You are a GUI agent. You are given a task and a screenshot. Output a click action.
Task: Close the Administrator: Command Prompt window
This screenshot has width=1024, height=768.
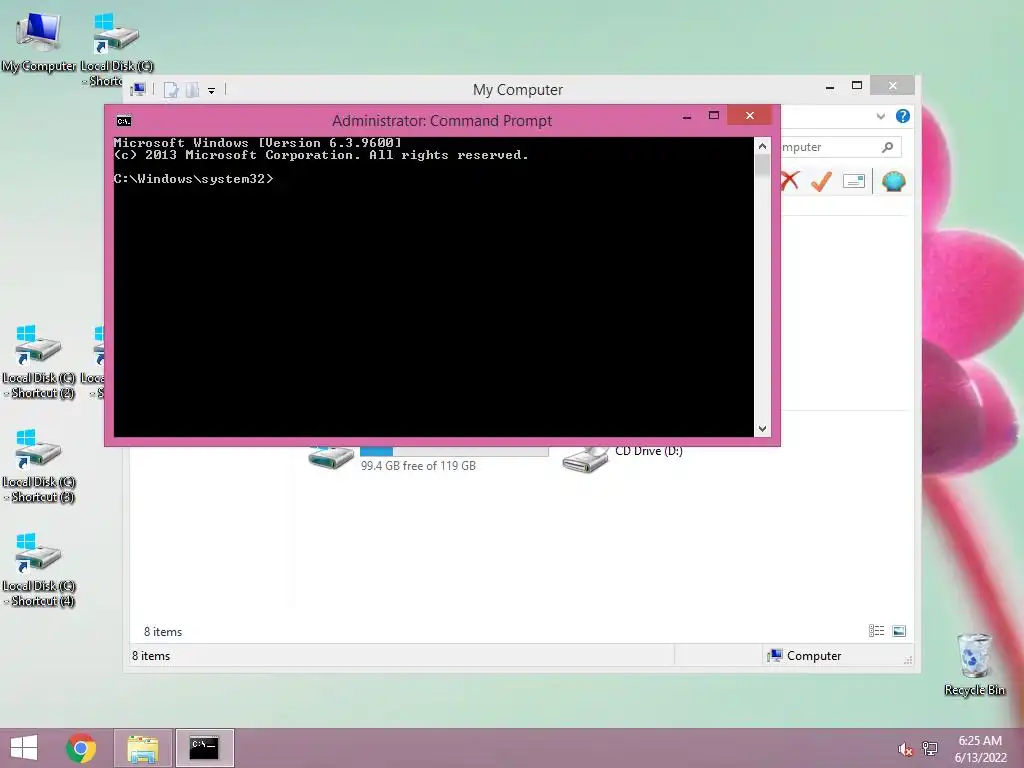coord(750,116)
